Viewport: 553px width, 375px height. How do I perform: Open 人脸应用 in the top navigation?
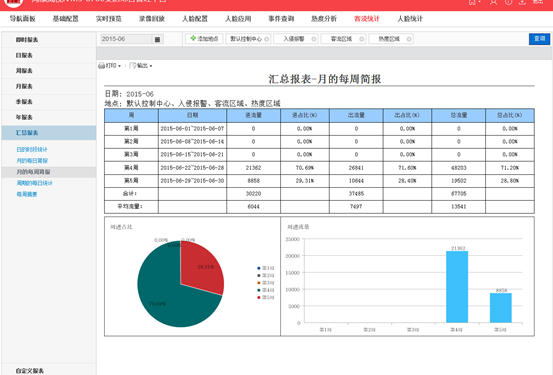pos(238,19)
